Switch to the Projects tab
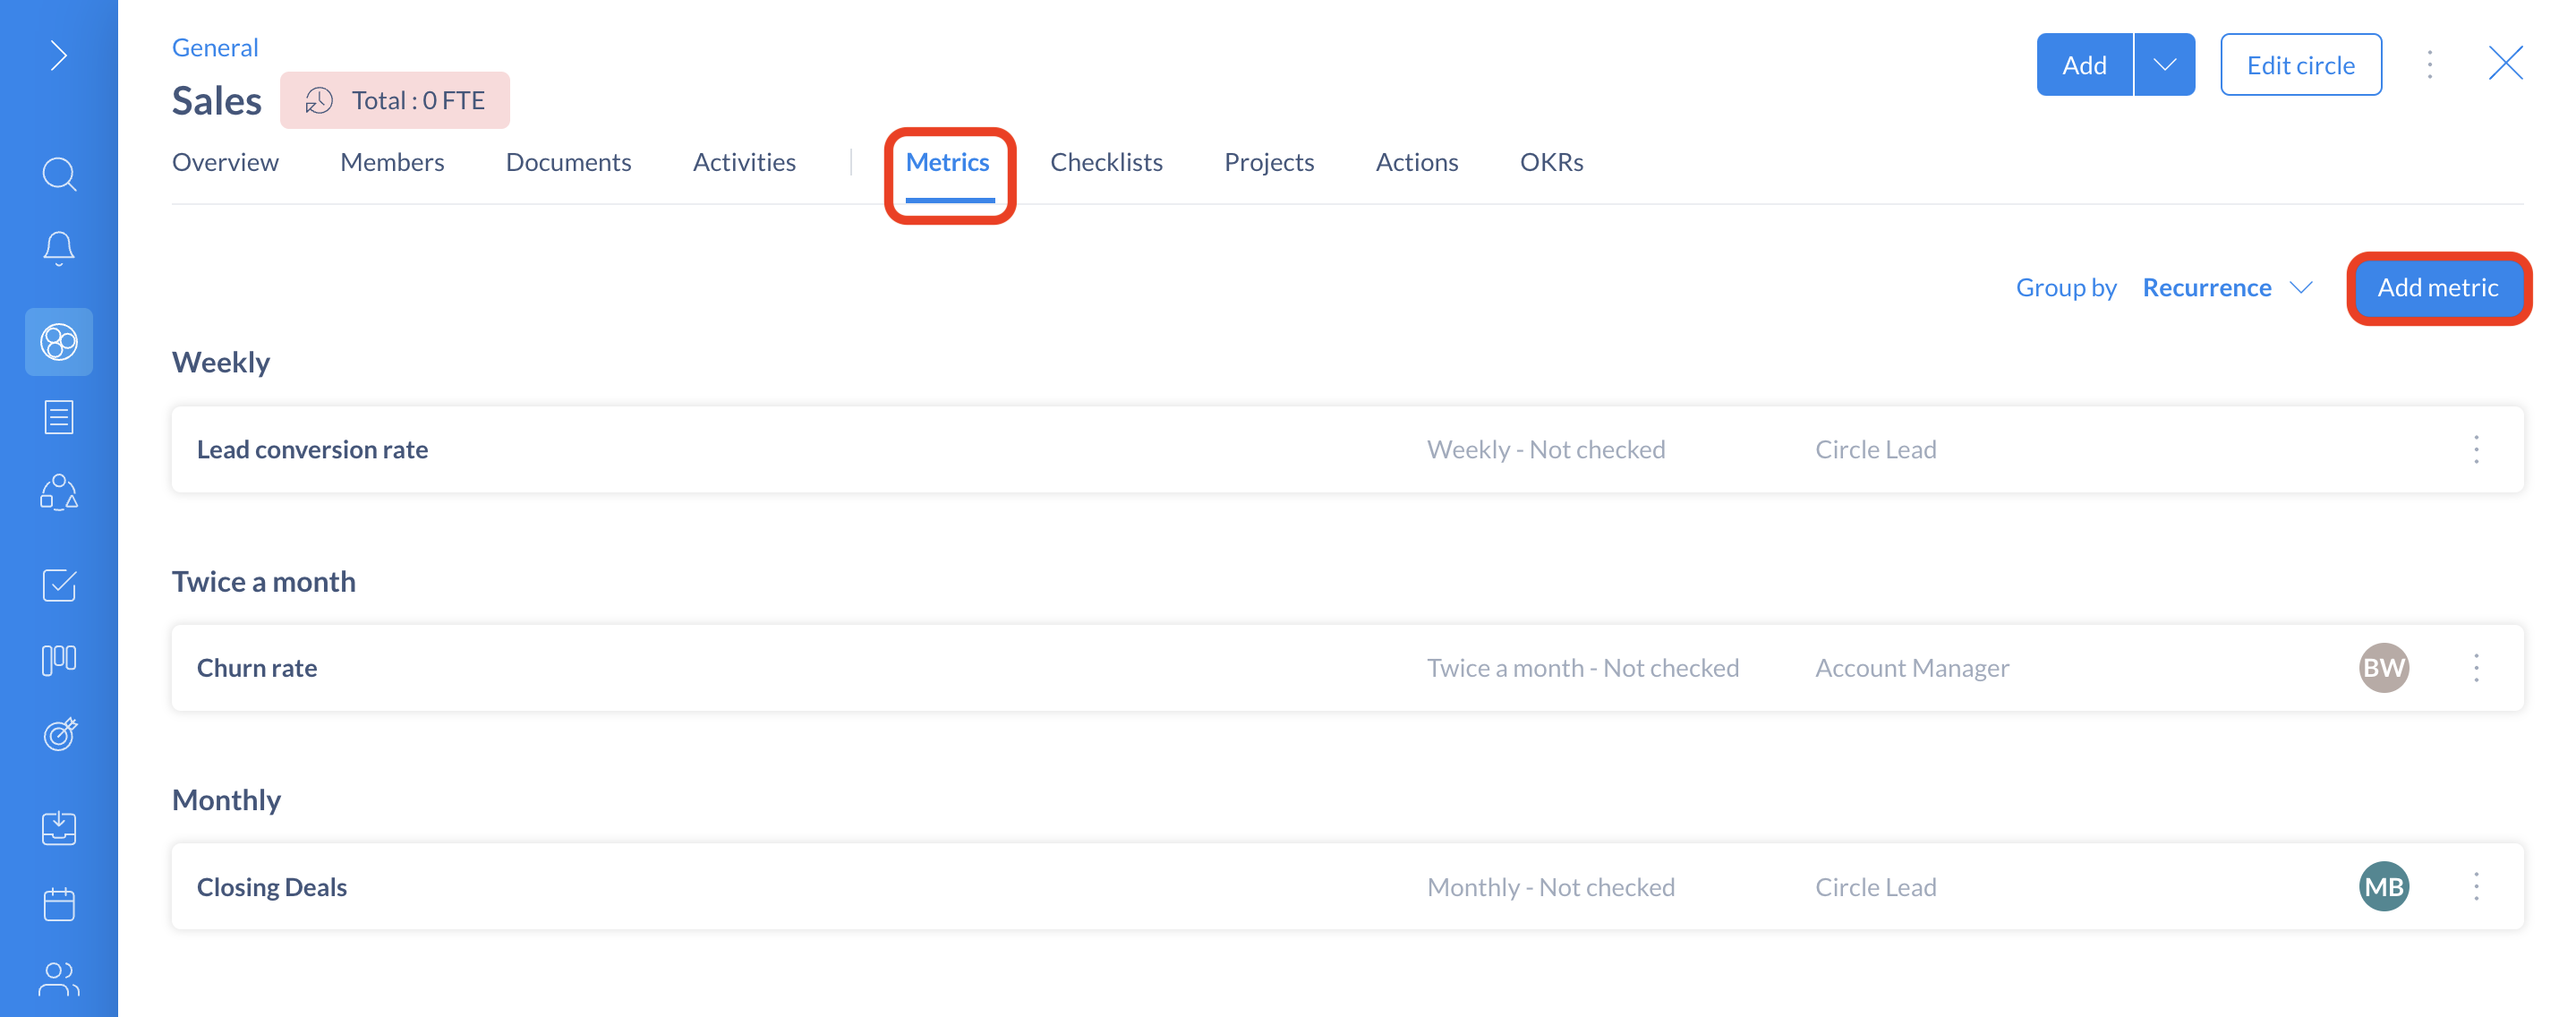Screen dimensions: 2576x1017 pos(1269,162)
